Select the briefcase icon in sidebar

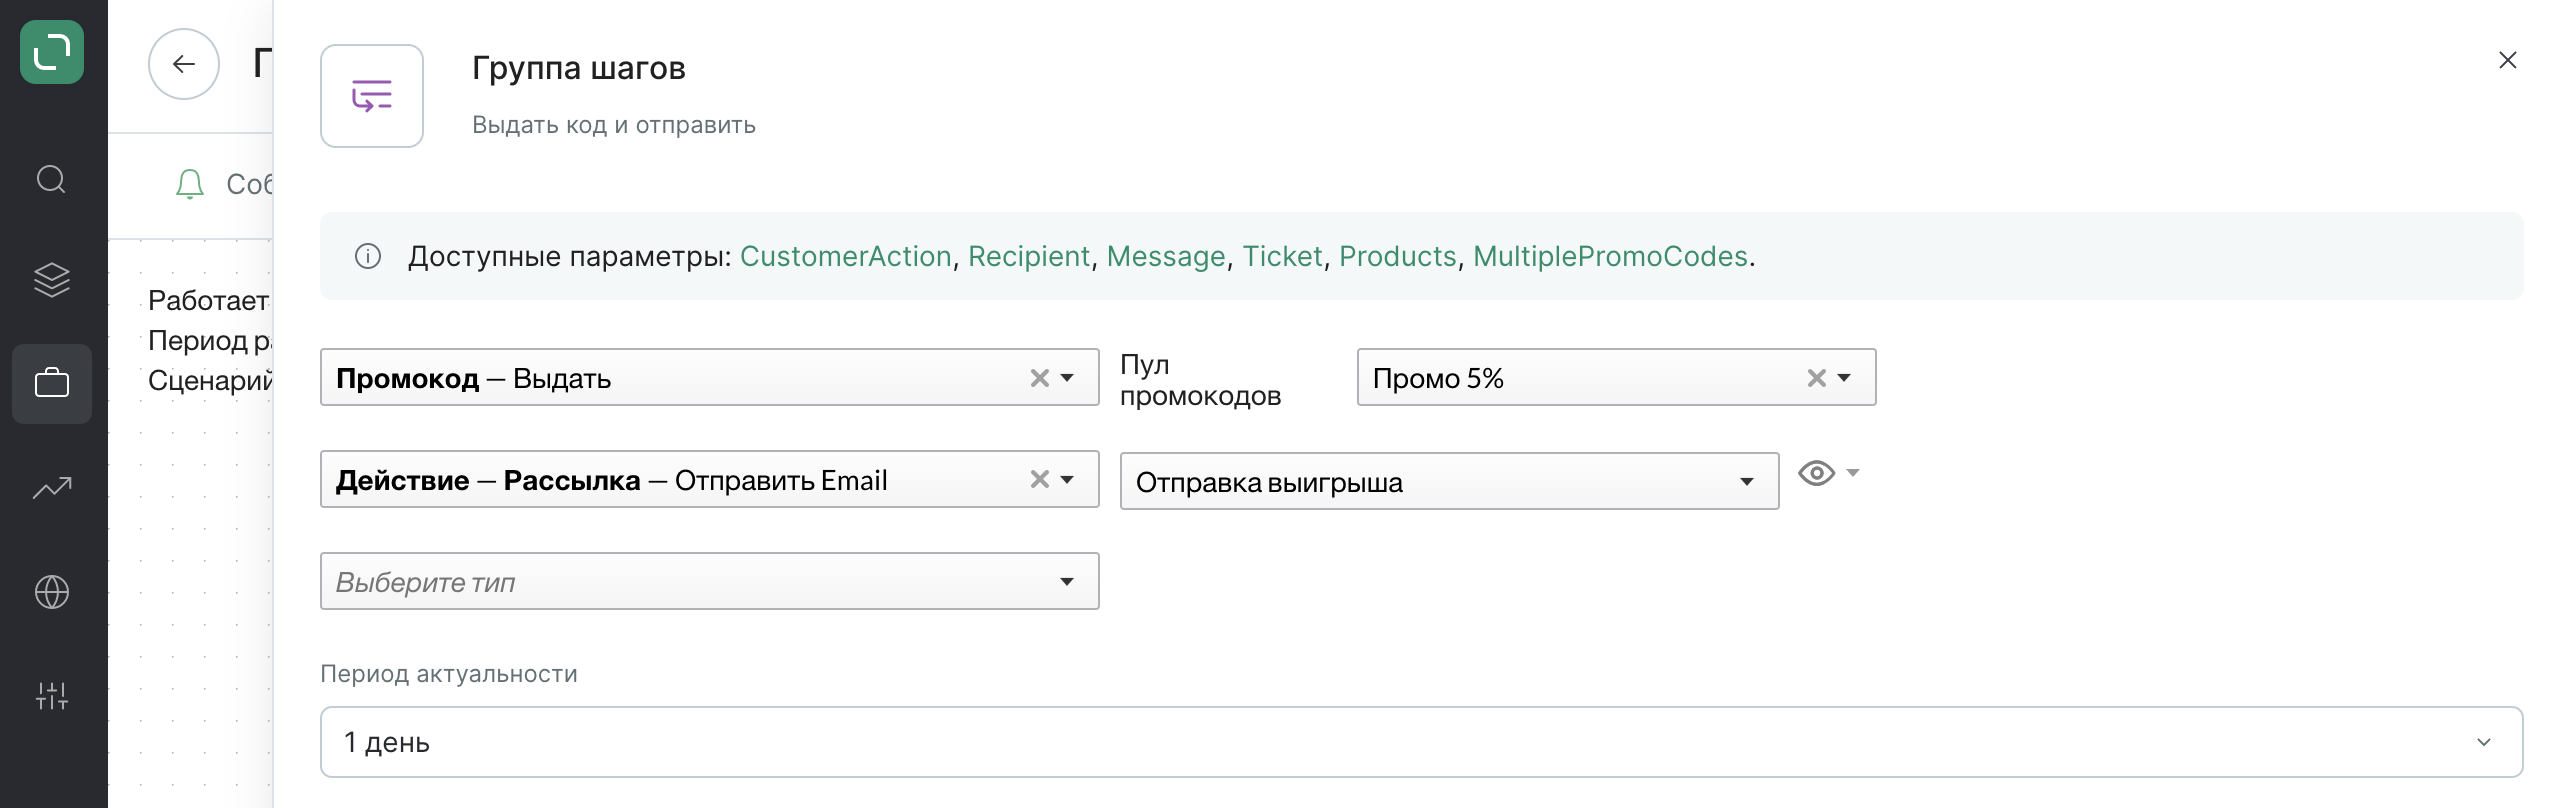[x=52, y=383]
